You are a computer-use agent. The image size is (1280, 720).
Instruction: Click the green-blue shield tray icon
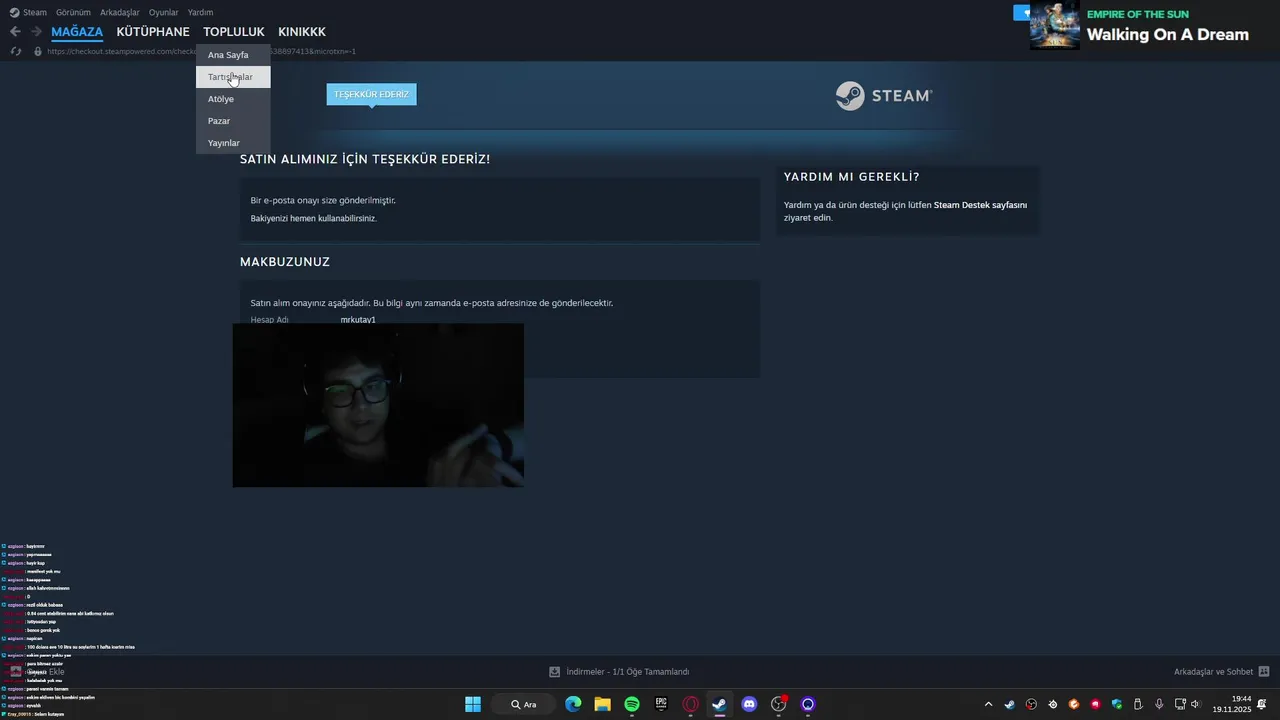pyautogui.click(x=1116, y=704)
